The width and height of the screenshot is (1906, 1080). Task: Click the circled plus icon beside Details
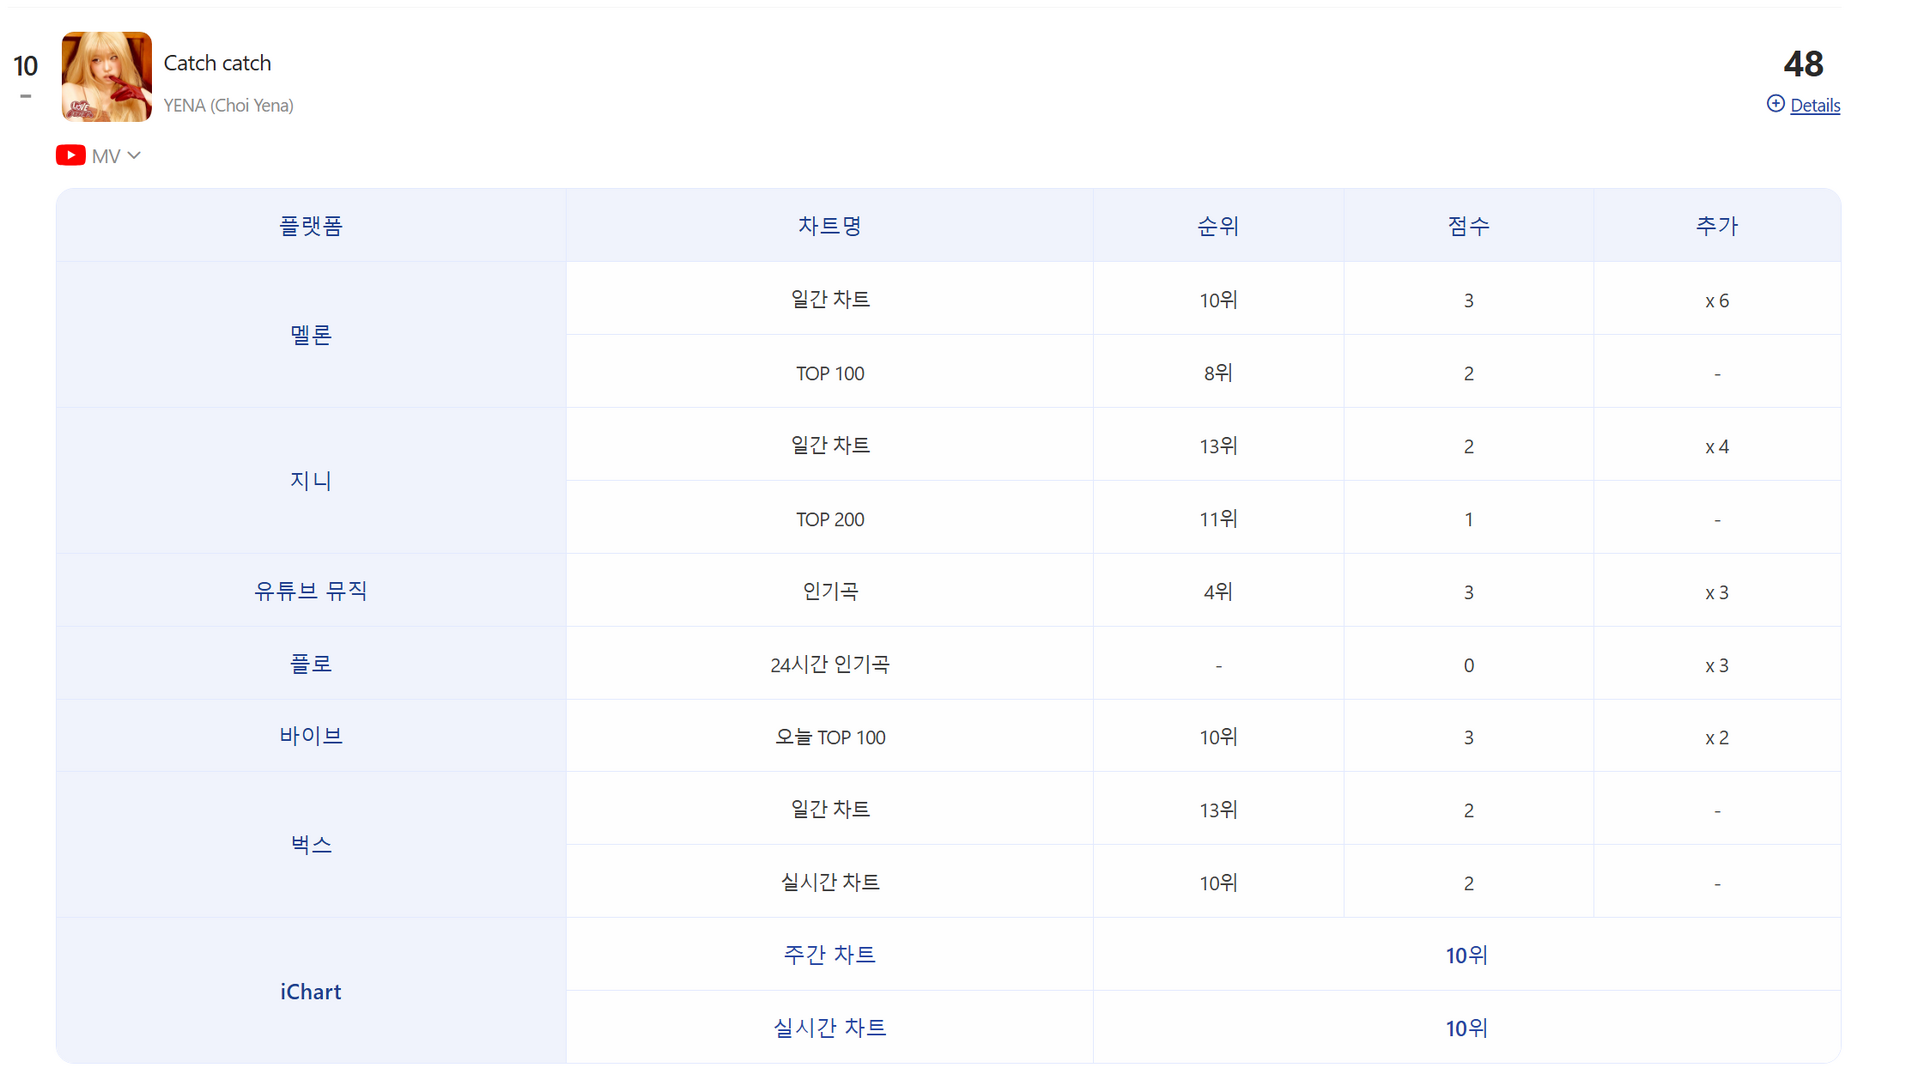(1775, 104)
